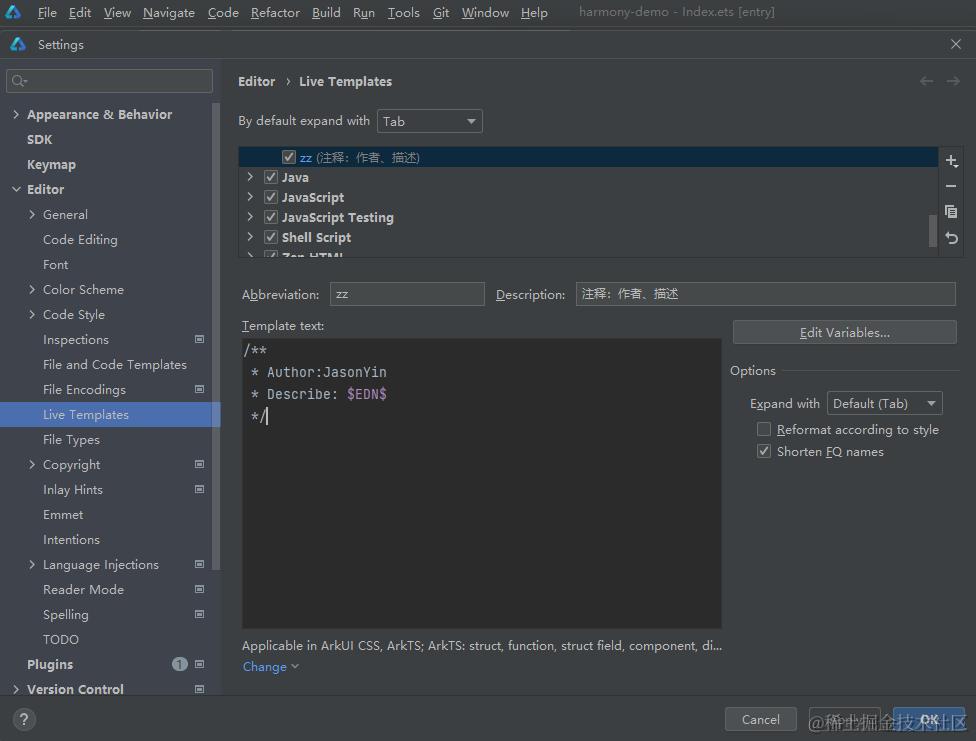Open the help question mark button
Screen dimensions: 976x741
point(24,719)
